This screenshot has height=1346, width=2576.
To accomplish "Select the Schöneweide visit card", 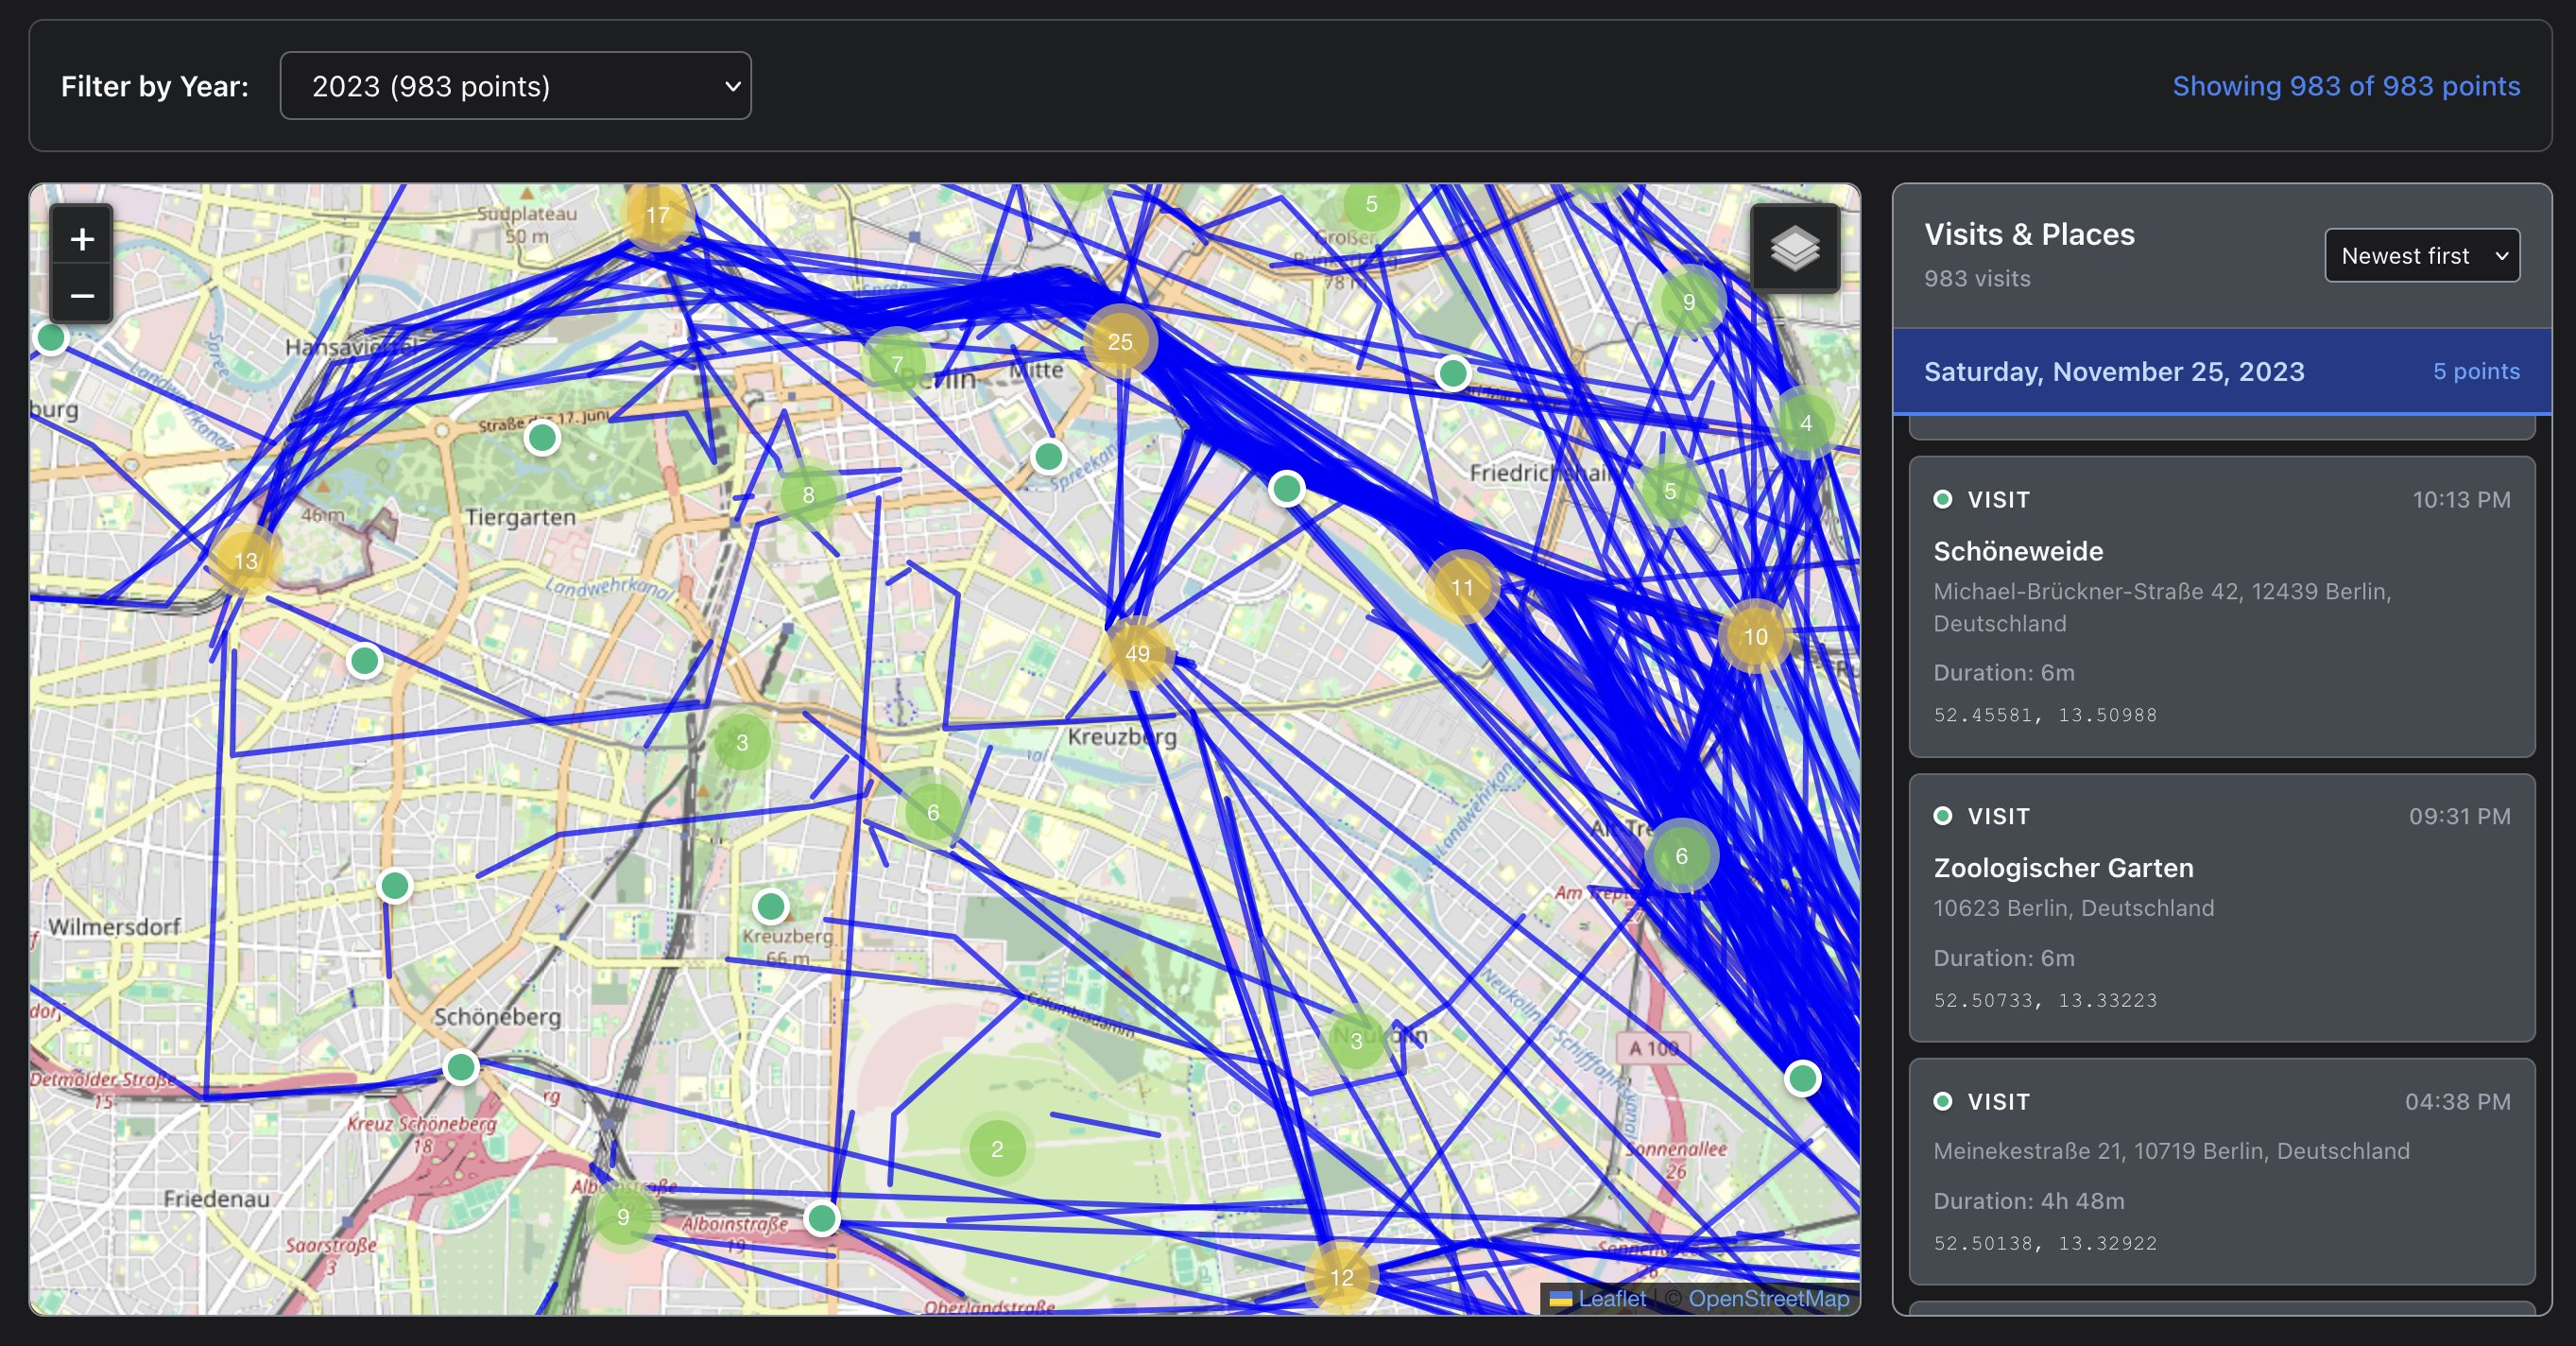I will pyautogui.click(x=2220, y=606).
